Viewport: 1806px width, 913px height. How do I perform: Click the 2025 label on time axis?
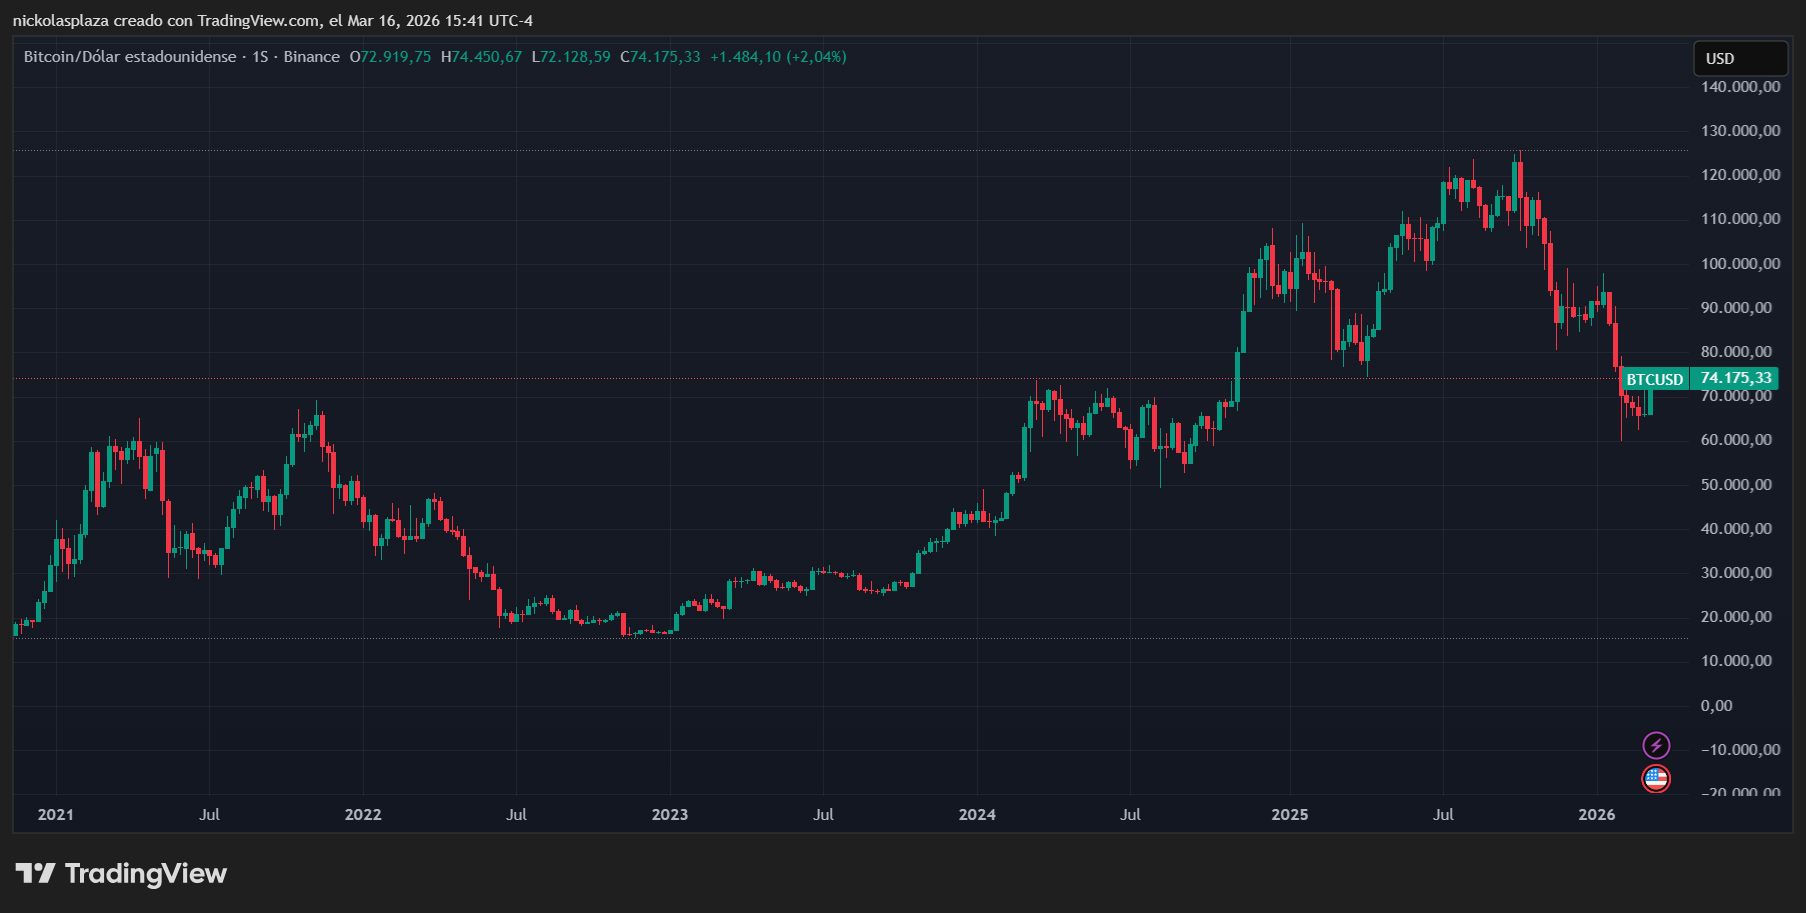[x=1289, y=814]
